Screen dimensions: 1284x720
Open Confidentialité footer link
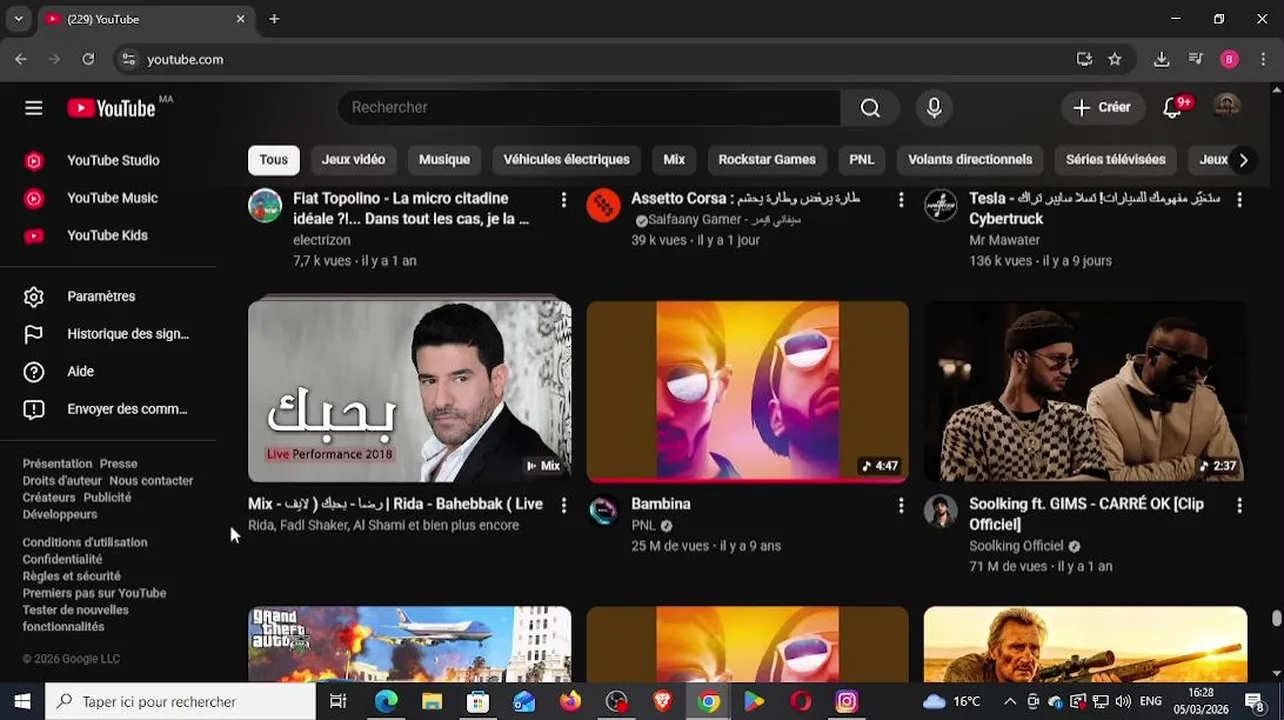(62, 560)
